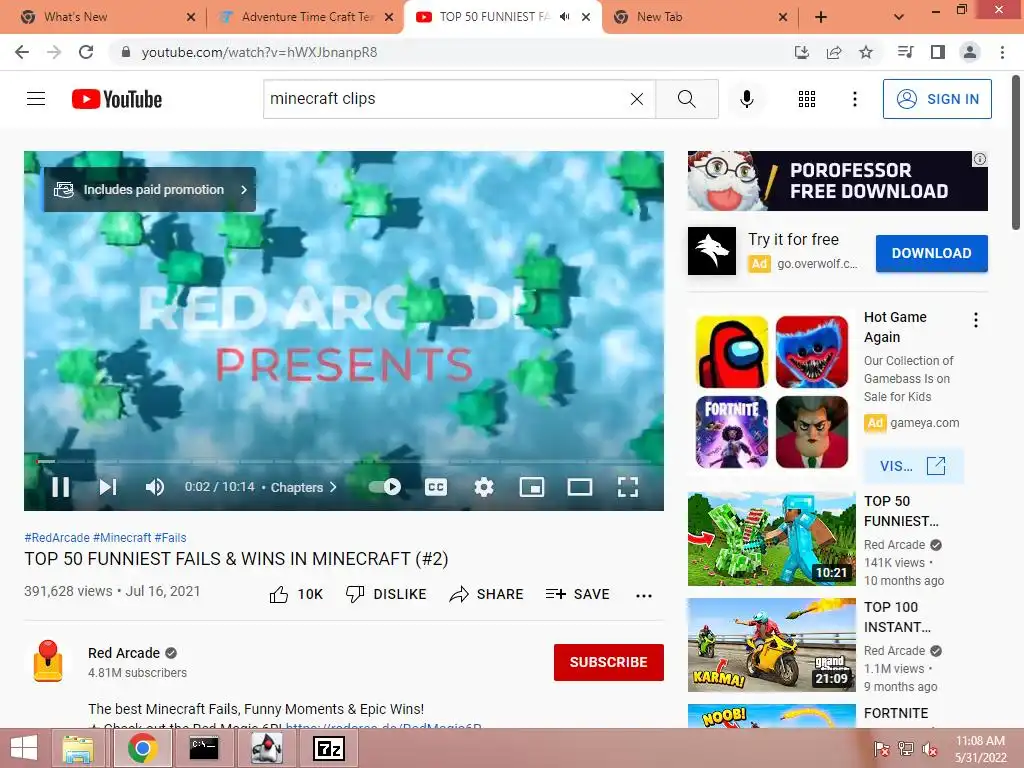Bookmark this page with star
1024x768 pixels.
866,52
